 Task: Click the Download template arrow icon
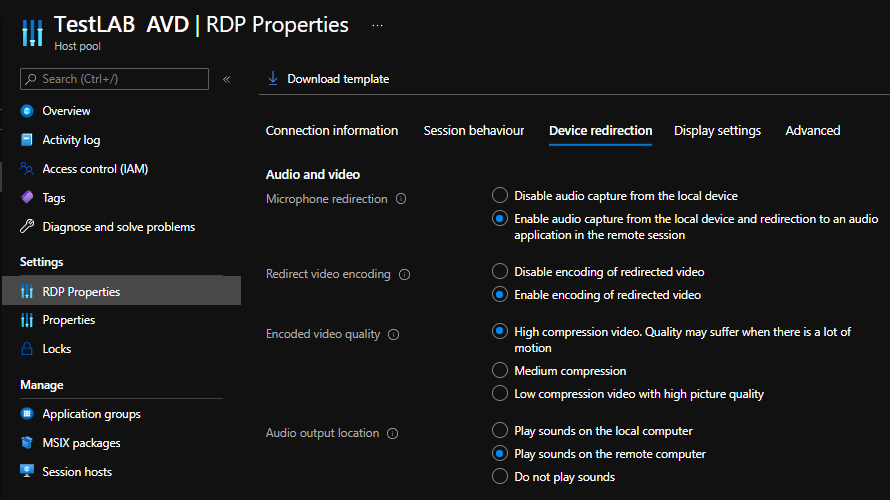273,78
